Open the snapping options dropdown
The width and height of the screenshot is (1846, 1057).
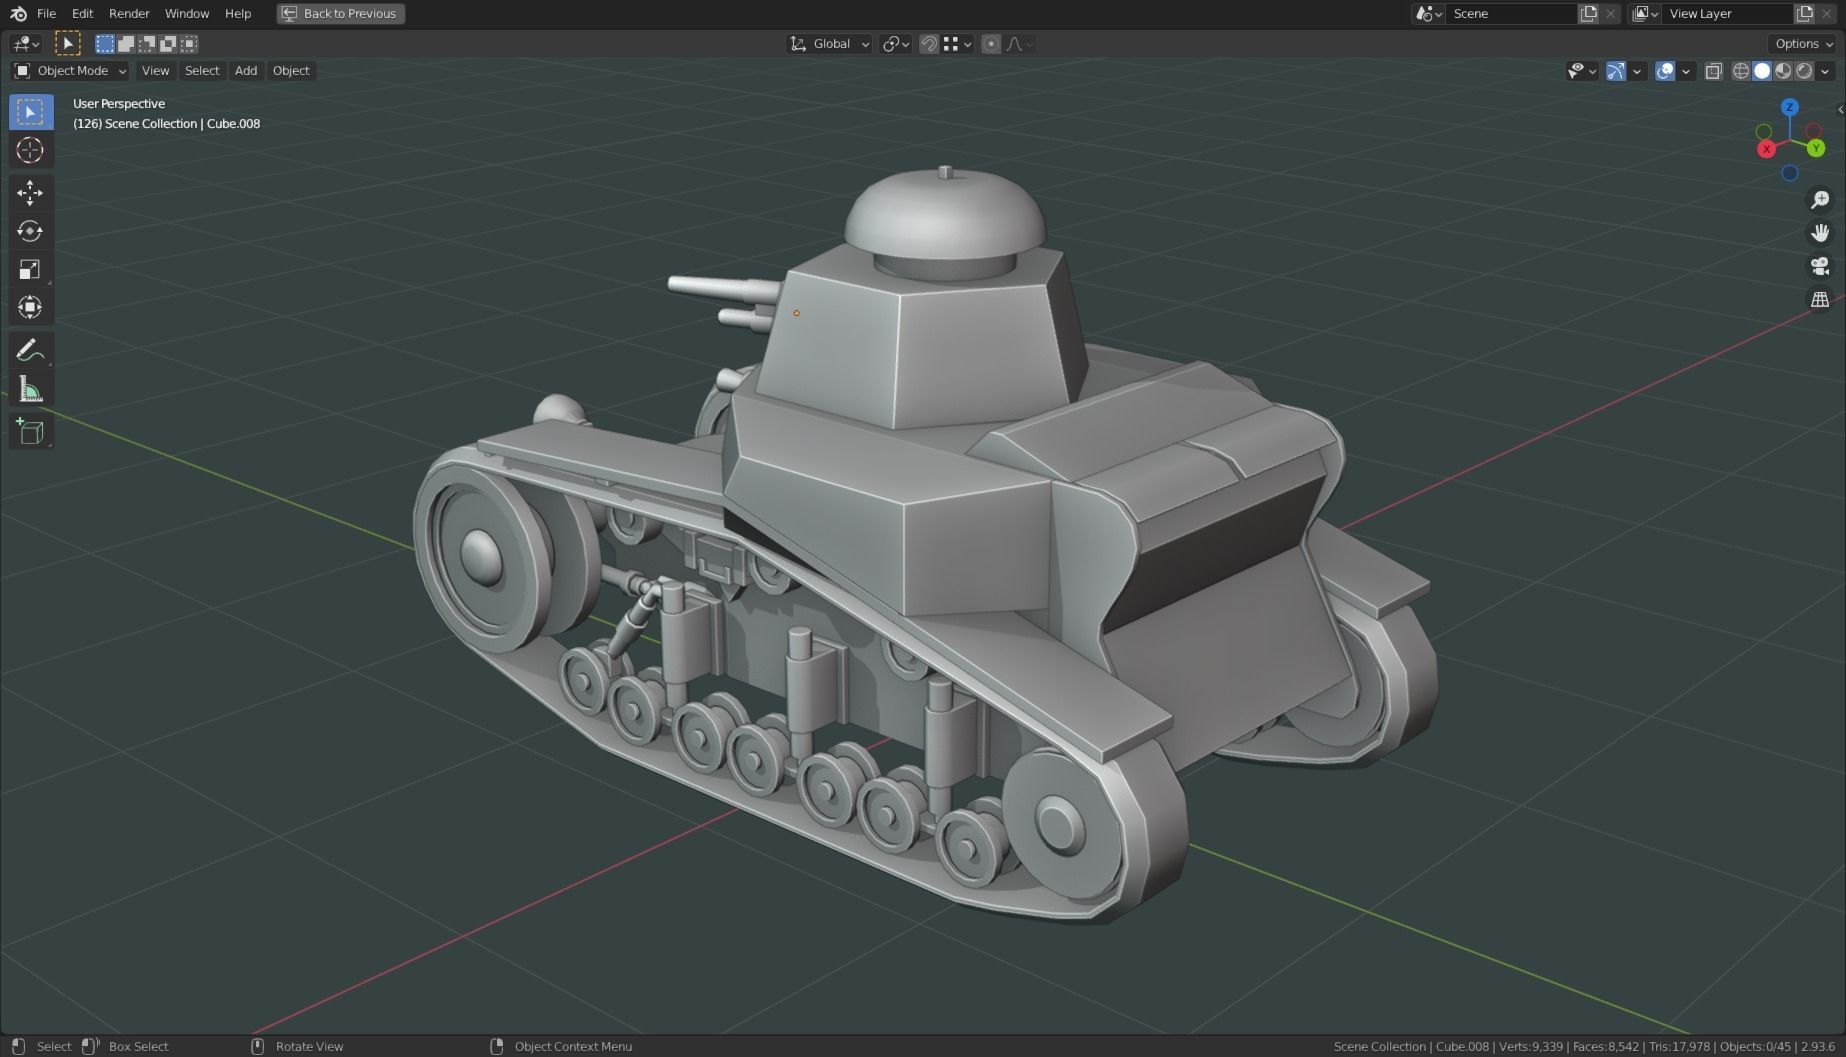click(958, 43)
